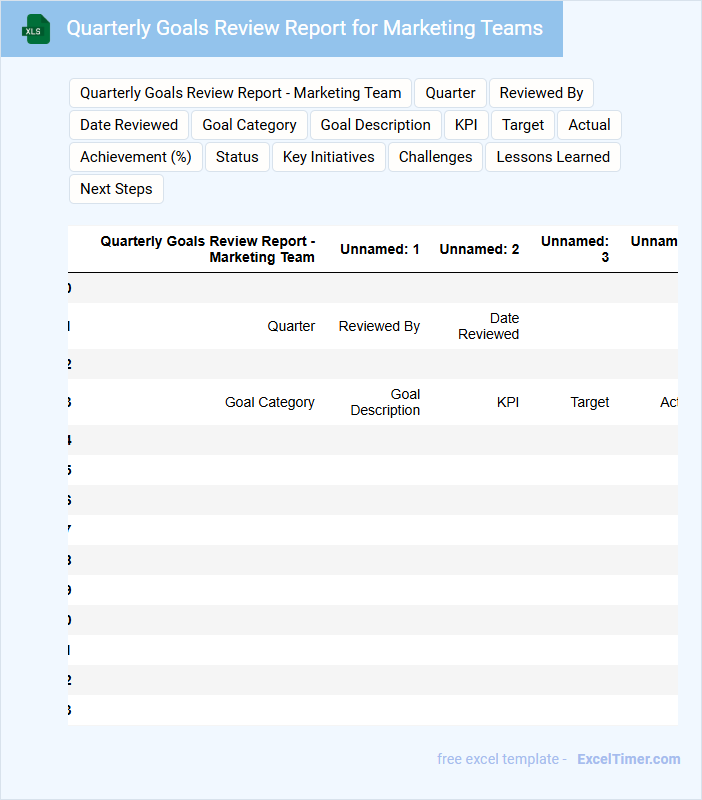The height and width of the screenshot is (800, 702).
Task: Choose the Goal Category tag
Action: pyautogui.click(x=249, y=125)
